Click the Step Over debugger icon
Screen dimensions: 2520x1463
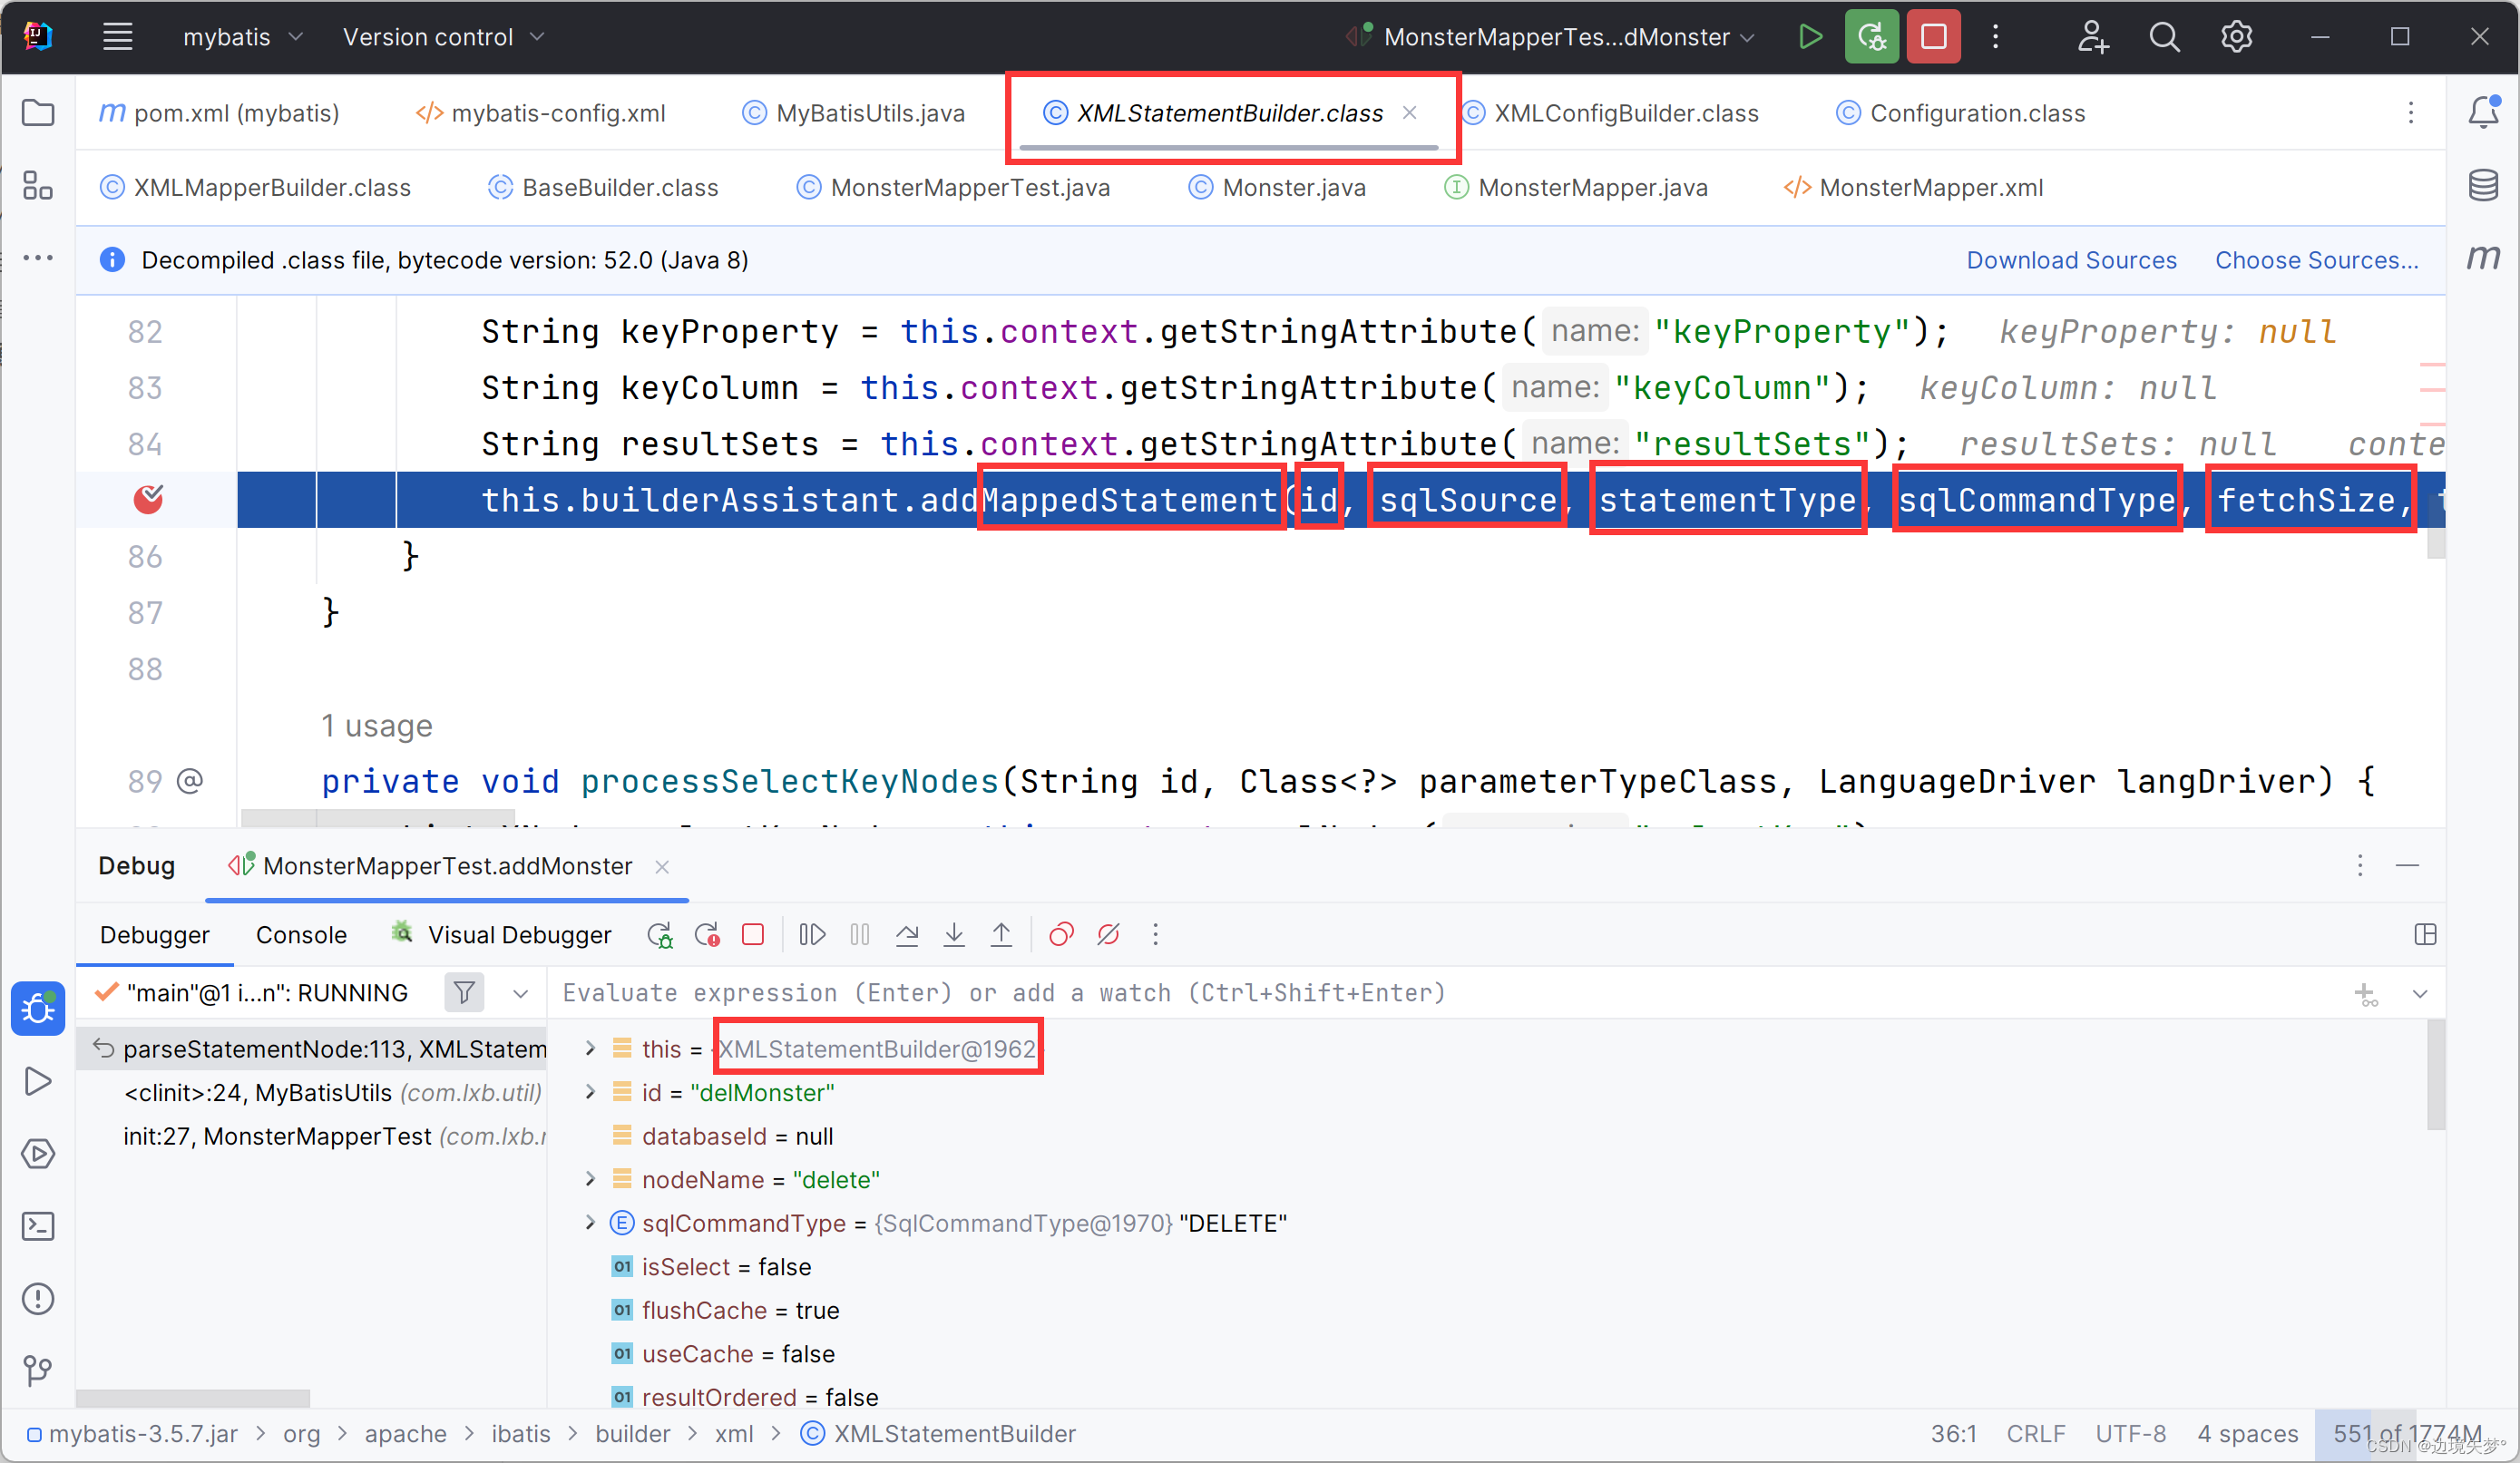tap(907, 935)
